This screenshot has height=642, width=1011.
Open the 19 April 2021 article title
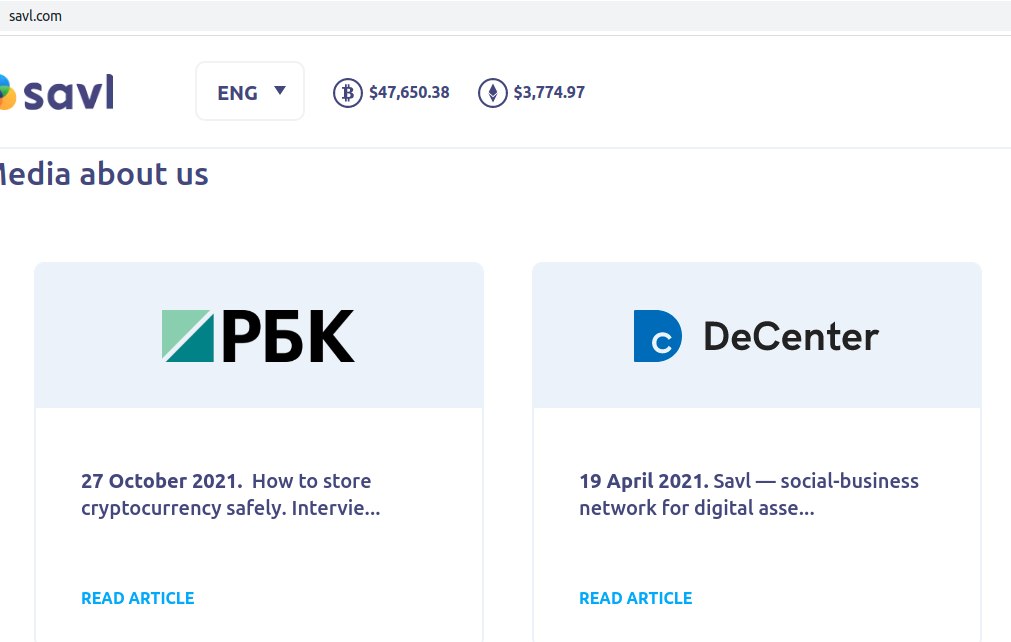748,495
